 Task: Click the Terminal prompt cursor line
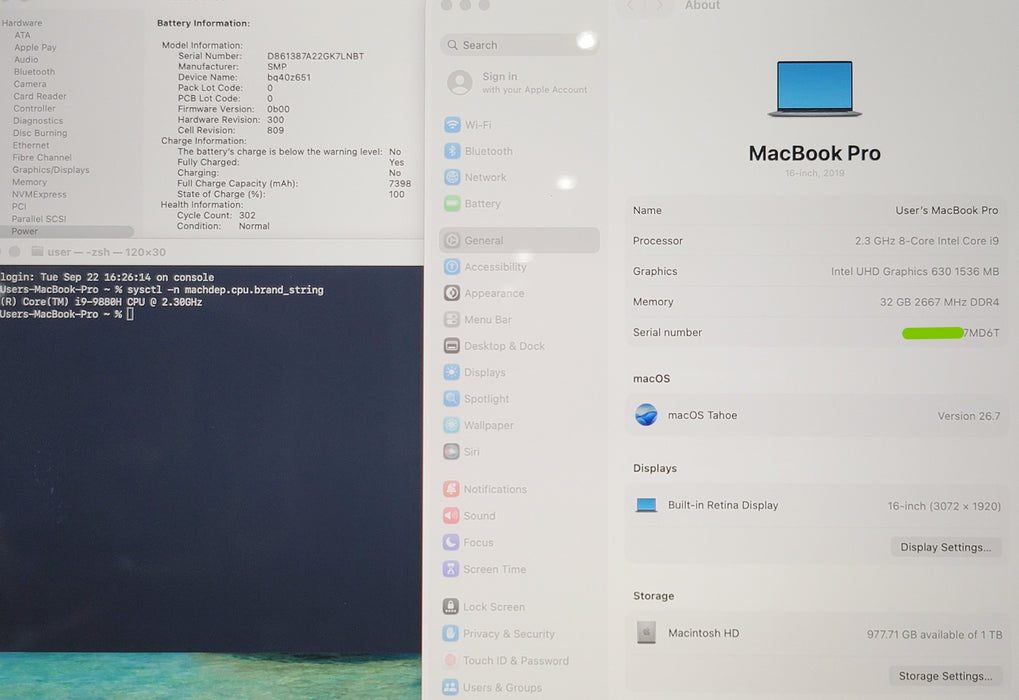pyautogui.click(x=67, y=315)
